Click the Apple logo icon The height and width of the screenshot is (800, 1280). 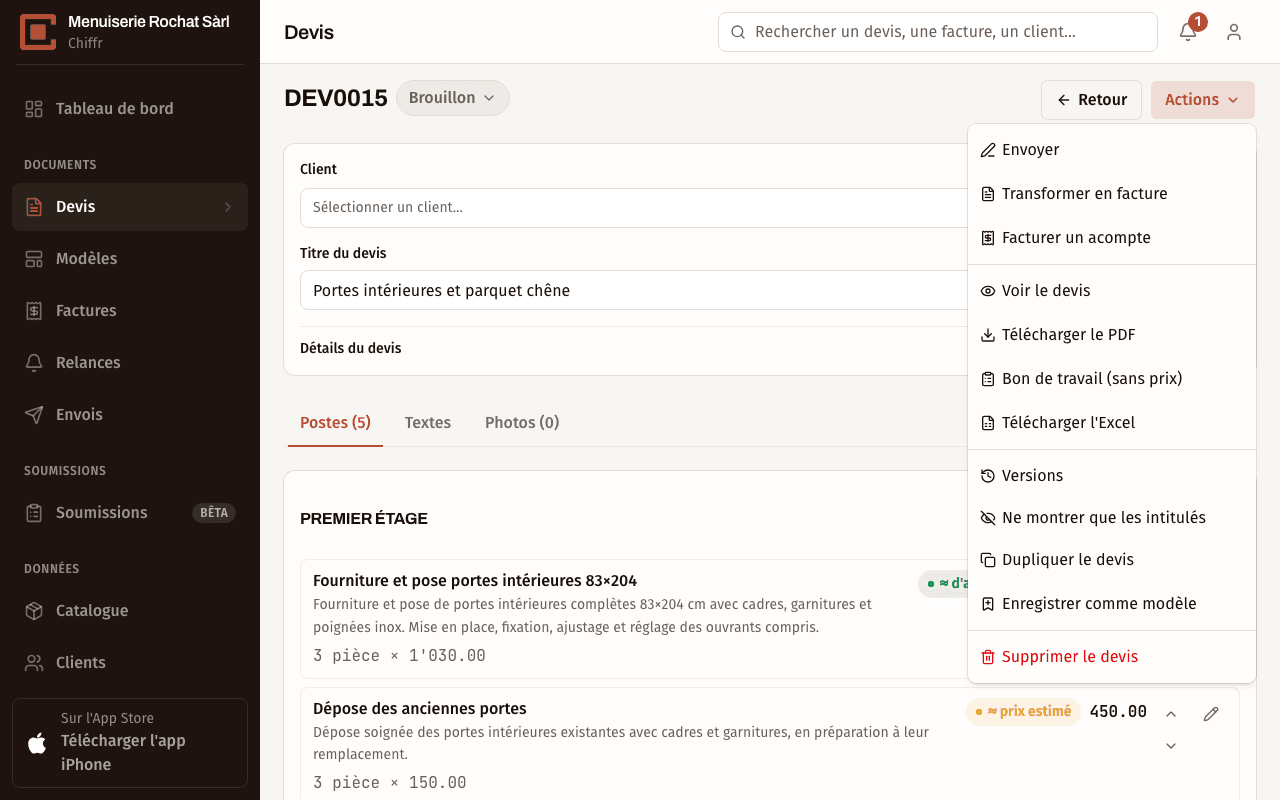click(37, 742)
